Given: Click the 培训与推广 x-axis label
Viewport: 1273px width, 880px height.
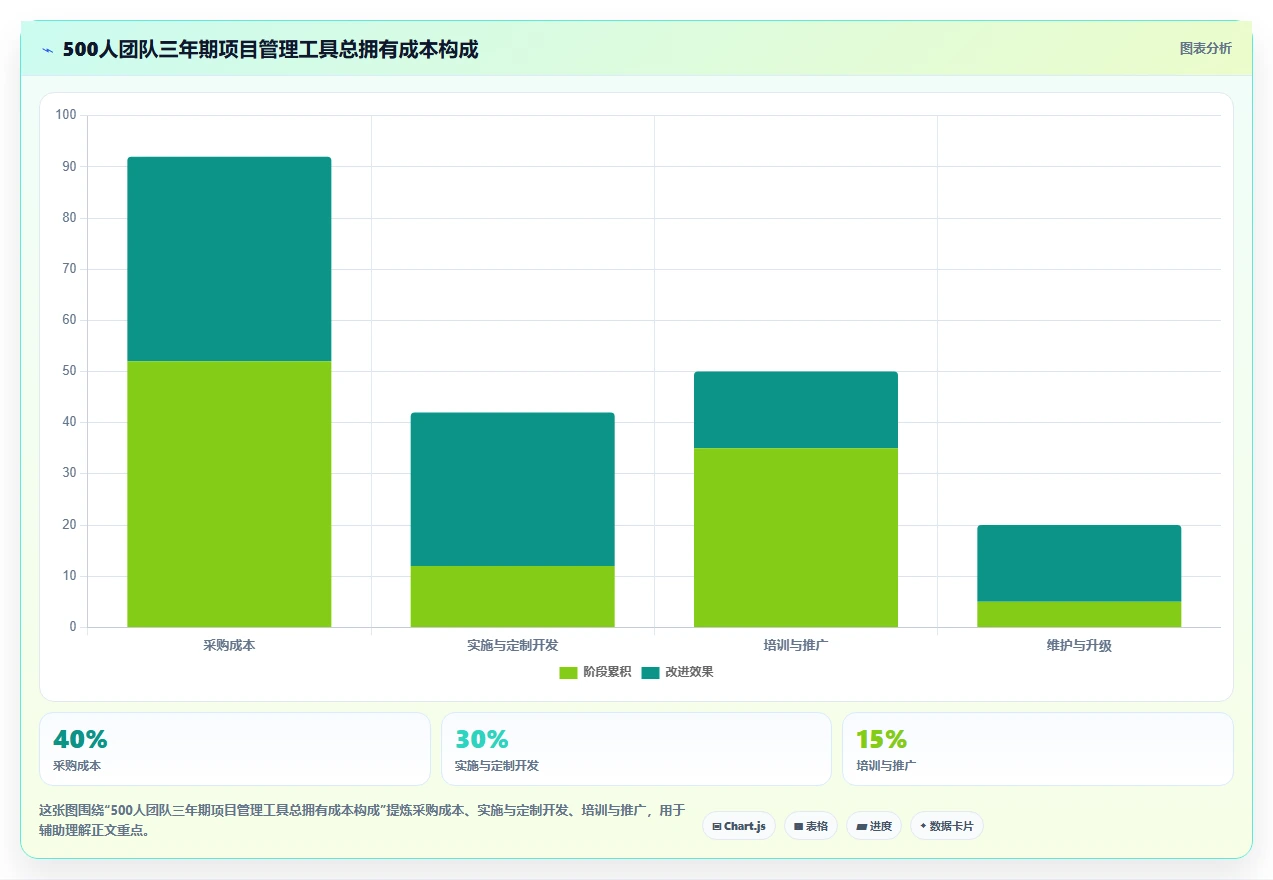Looking at the screenshot, I should [x=796, y=645].
